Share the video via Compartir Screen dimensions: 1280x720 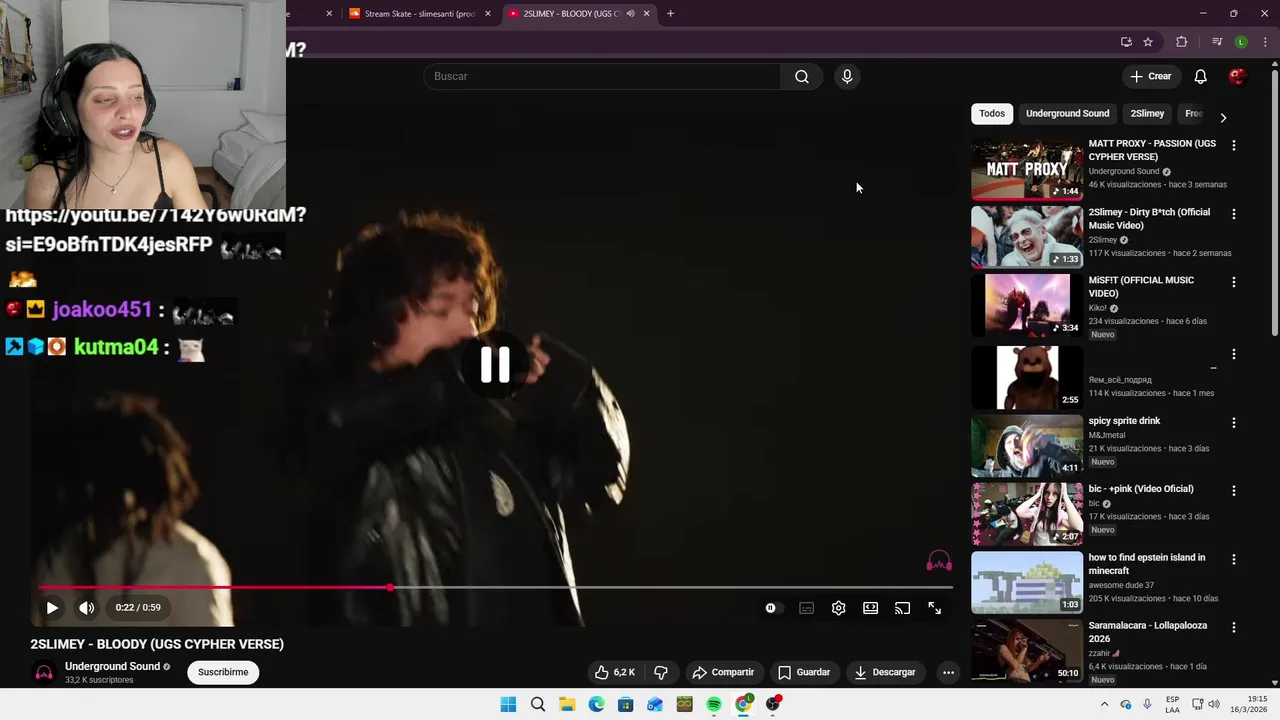[x=723, y=672]
